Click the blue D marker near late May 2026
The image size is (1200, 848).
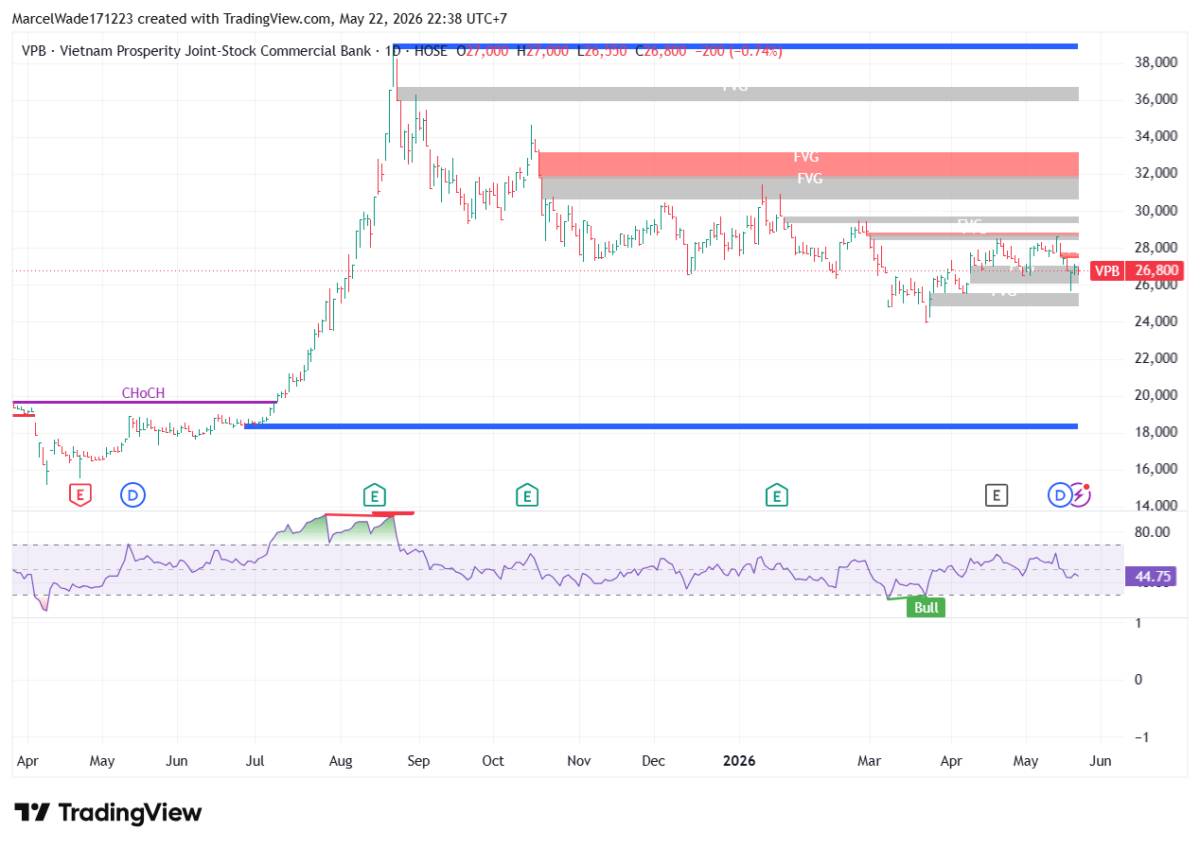click(1059, 493)
